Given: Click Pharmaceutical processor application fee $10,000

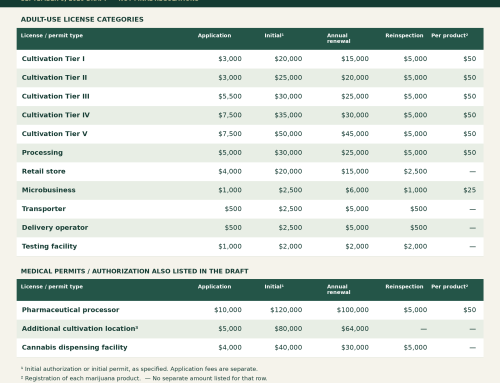Looking at the screenshot, I should pyautogui.click(x=228, y=310).
